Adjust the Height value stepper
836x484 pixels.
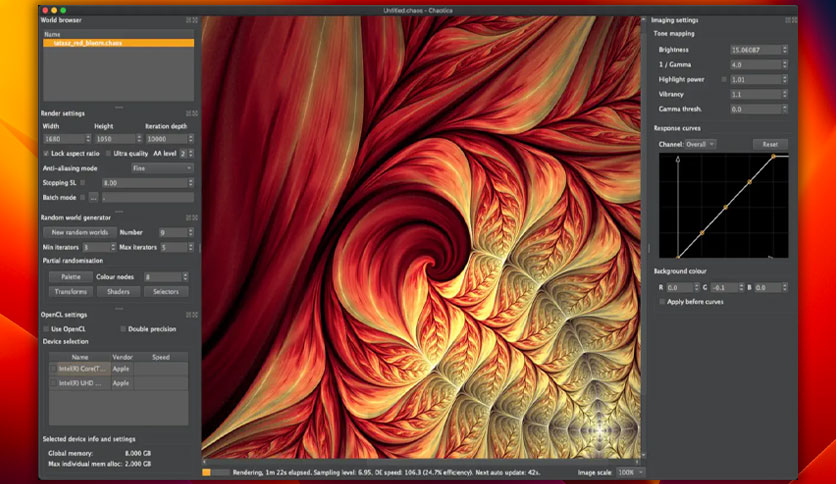[139, 139]
